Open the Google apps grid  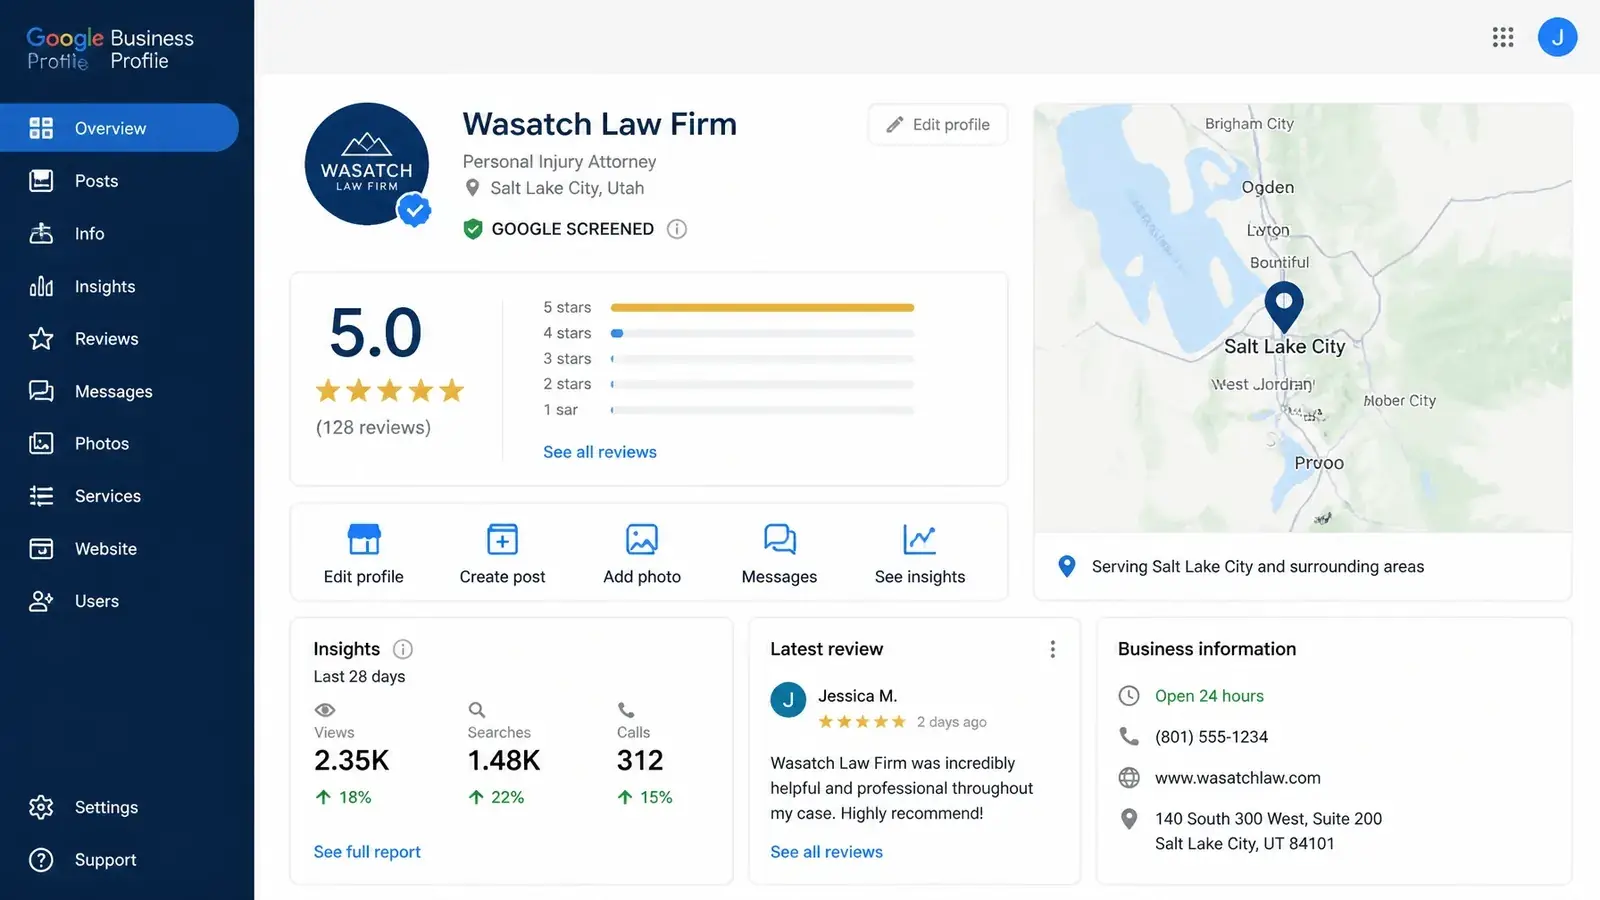click(1503, 38)
